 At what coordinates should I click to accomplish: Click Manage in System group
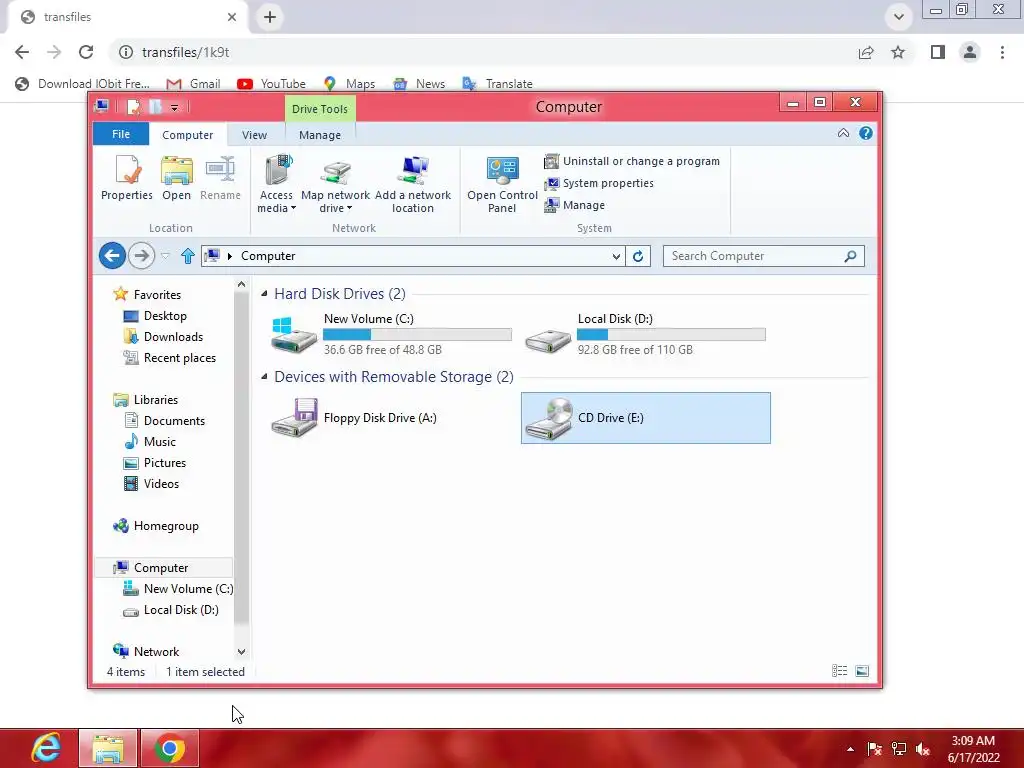tap(575, 205)
